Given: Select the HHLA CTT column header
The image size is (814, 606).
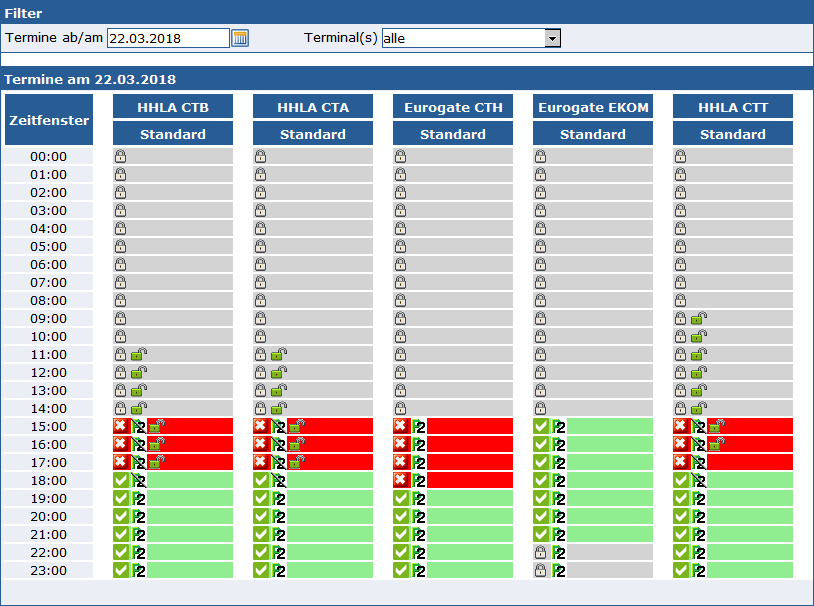Looking at the screenshot, I should [733, 107].
